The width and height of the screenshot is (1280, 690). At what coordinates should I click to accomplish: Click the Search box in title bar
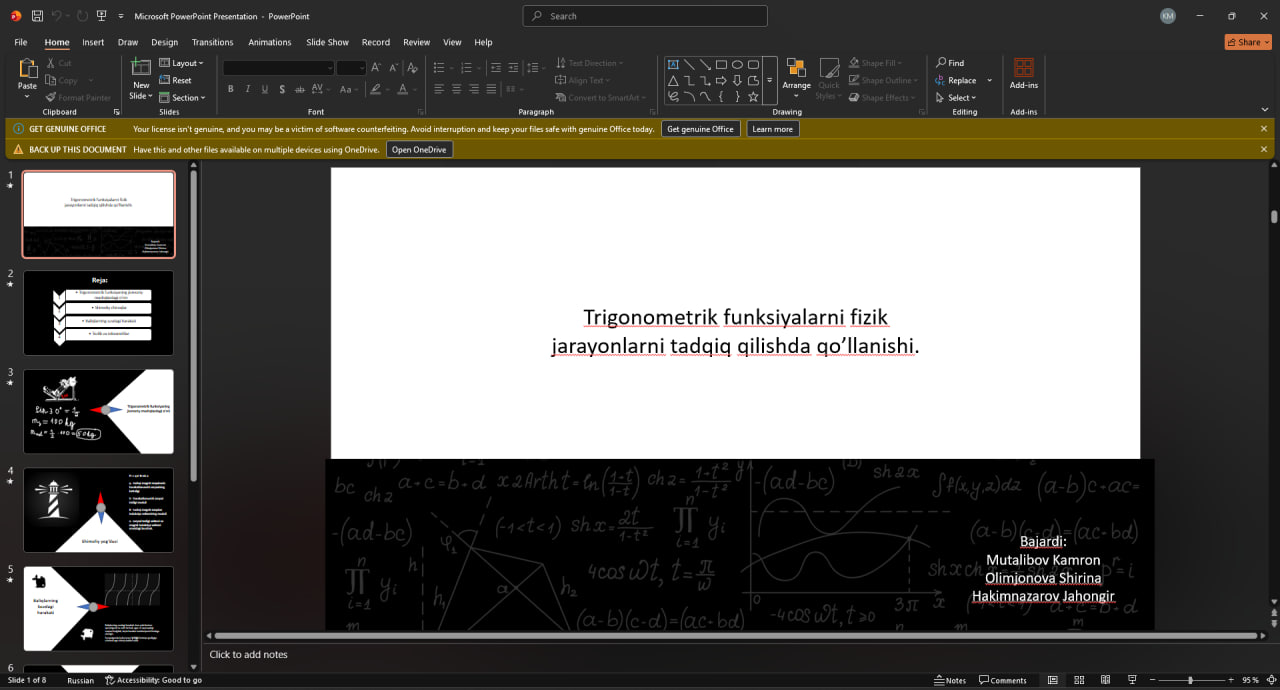point(645,16)
